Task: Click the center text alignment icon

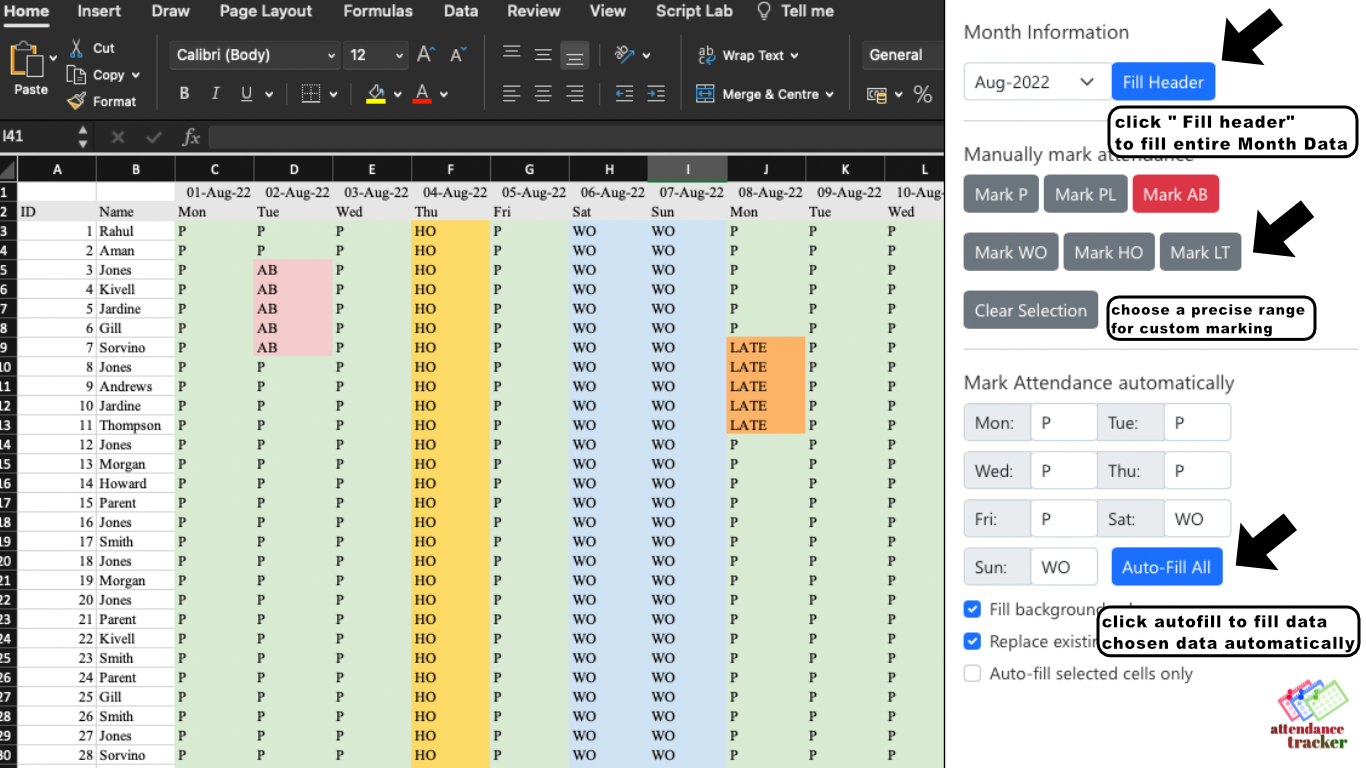Action: [543, 94]
